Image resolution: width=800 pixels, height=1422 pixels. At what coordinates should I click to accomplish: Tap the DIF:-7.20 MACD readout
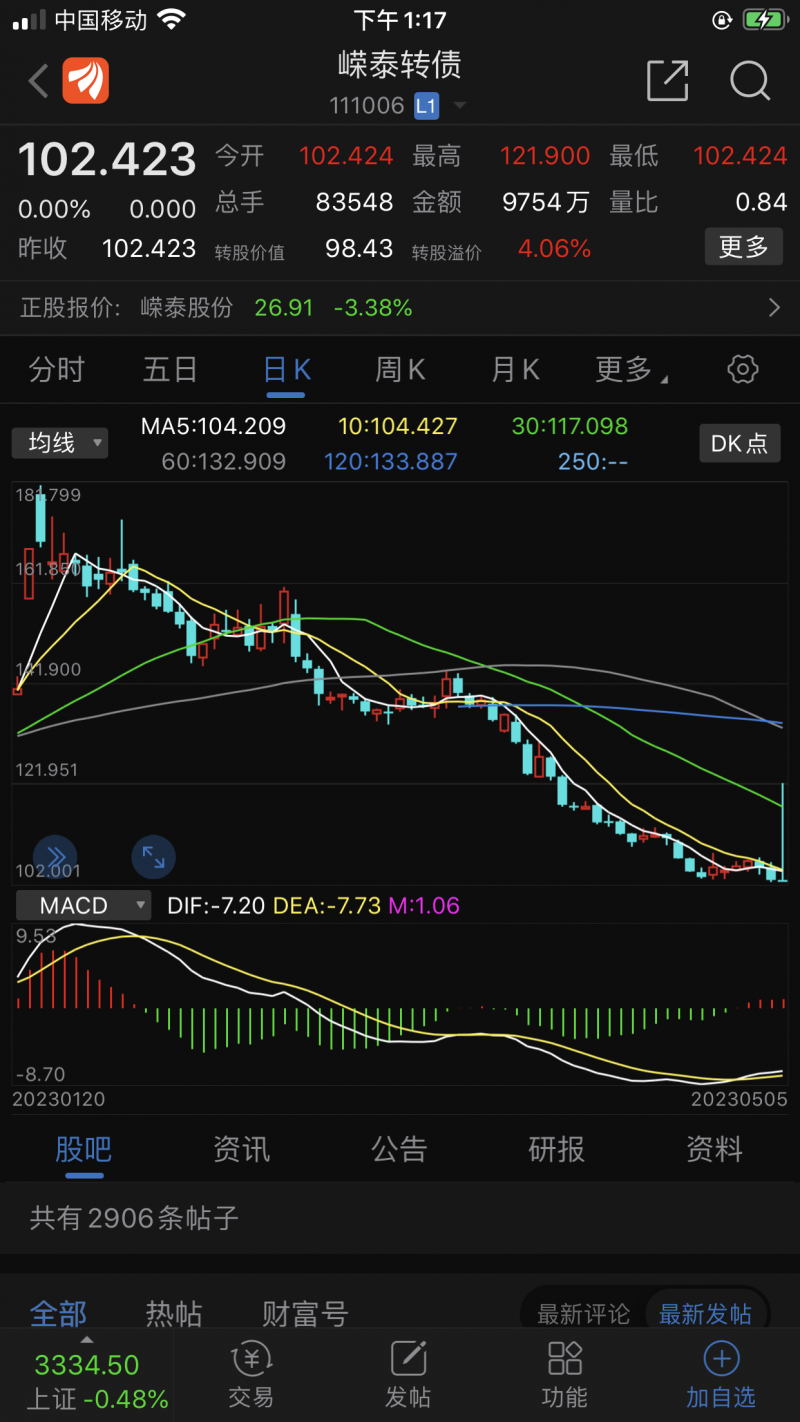tap(216, 906)
